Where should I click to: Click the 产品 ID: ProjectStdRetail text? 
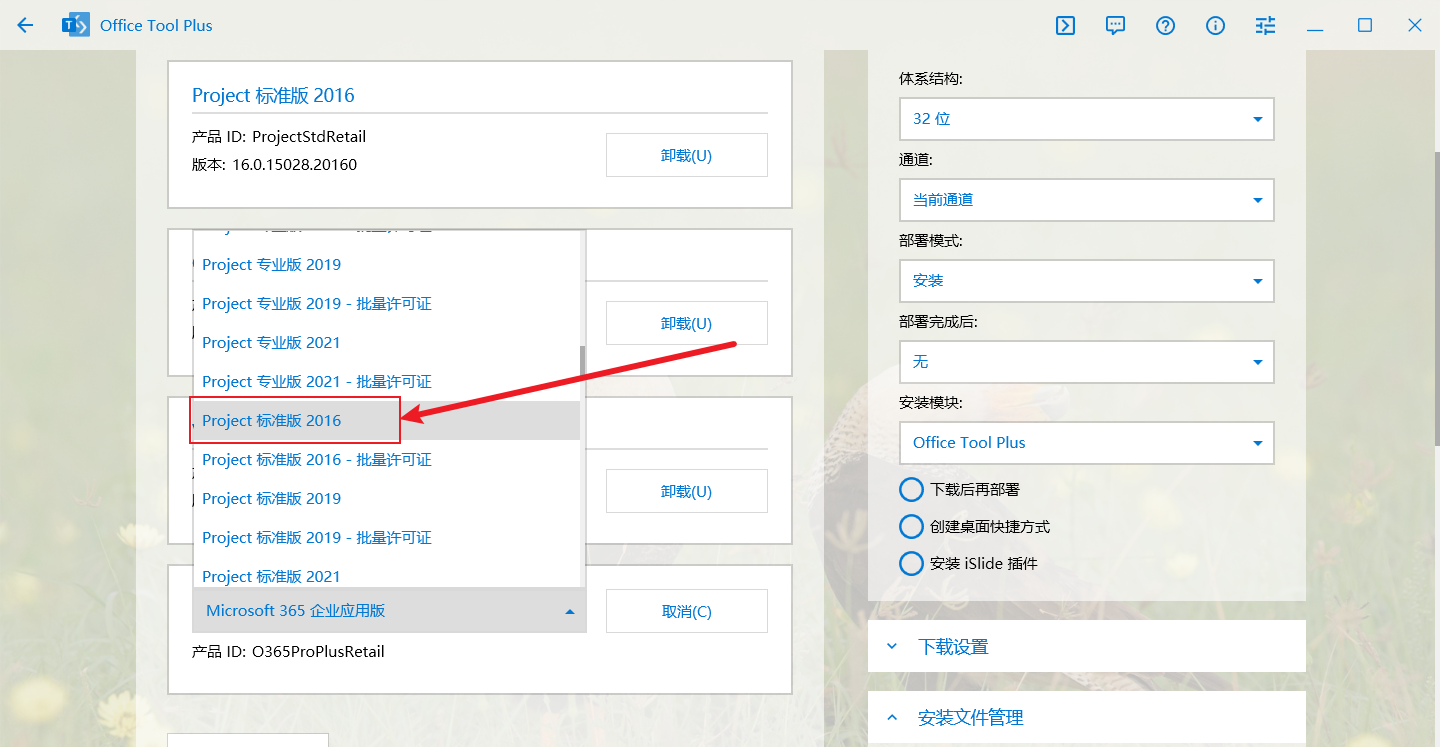(279, 136)
